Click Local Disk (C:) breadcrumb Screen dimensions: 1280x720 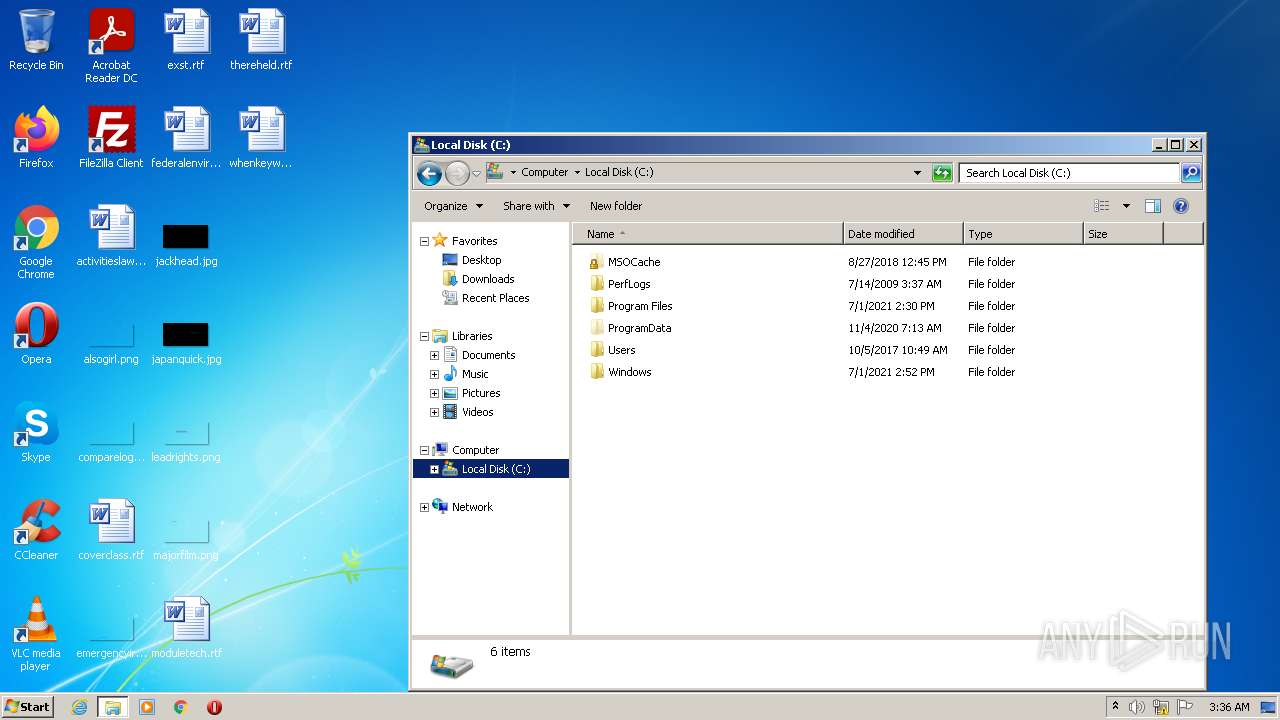(619, 172)
